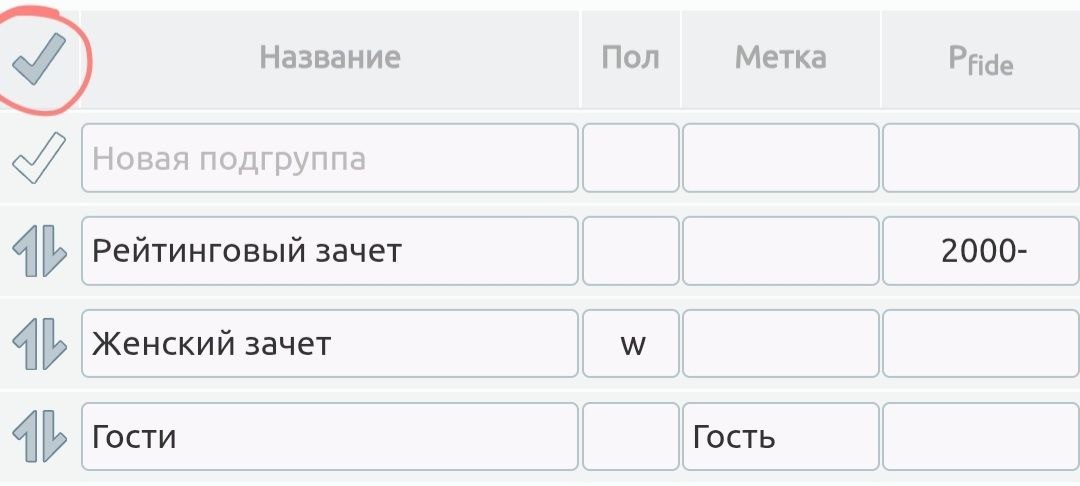
Task: Click empty Метка field in Женский зачет row
Action: (780, 344)
